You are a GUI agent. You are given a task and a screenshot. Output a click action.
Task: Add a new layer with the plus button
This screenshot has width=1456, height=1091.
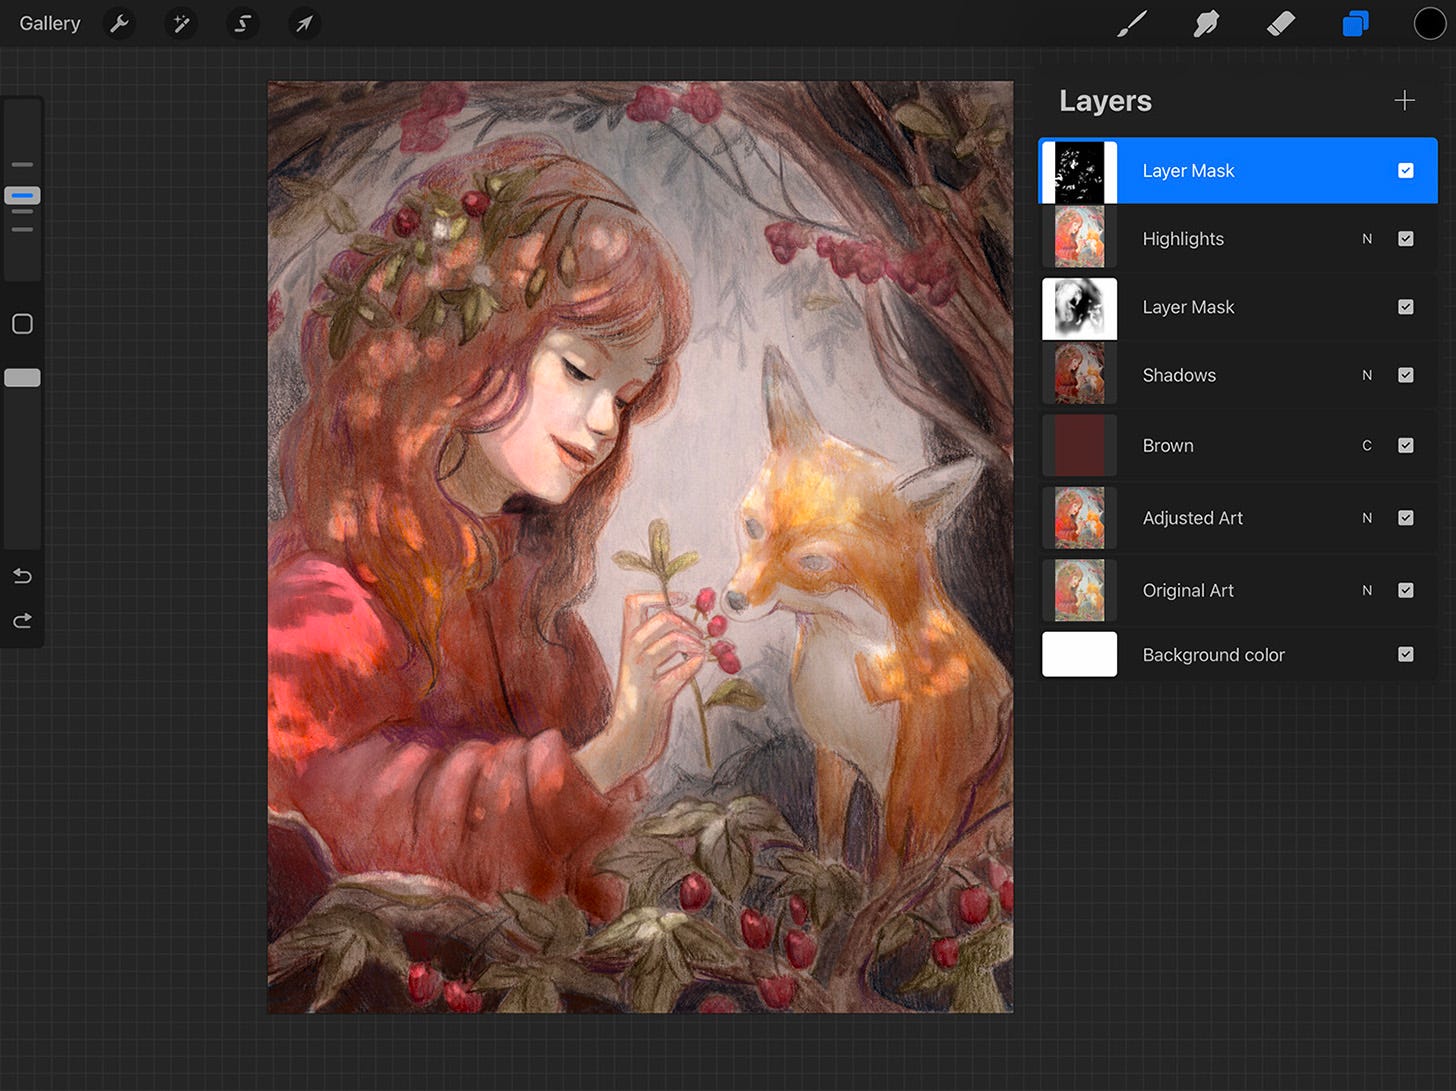pyautogui.click(x=1404, y=100)
